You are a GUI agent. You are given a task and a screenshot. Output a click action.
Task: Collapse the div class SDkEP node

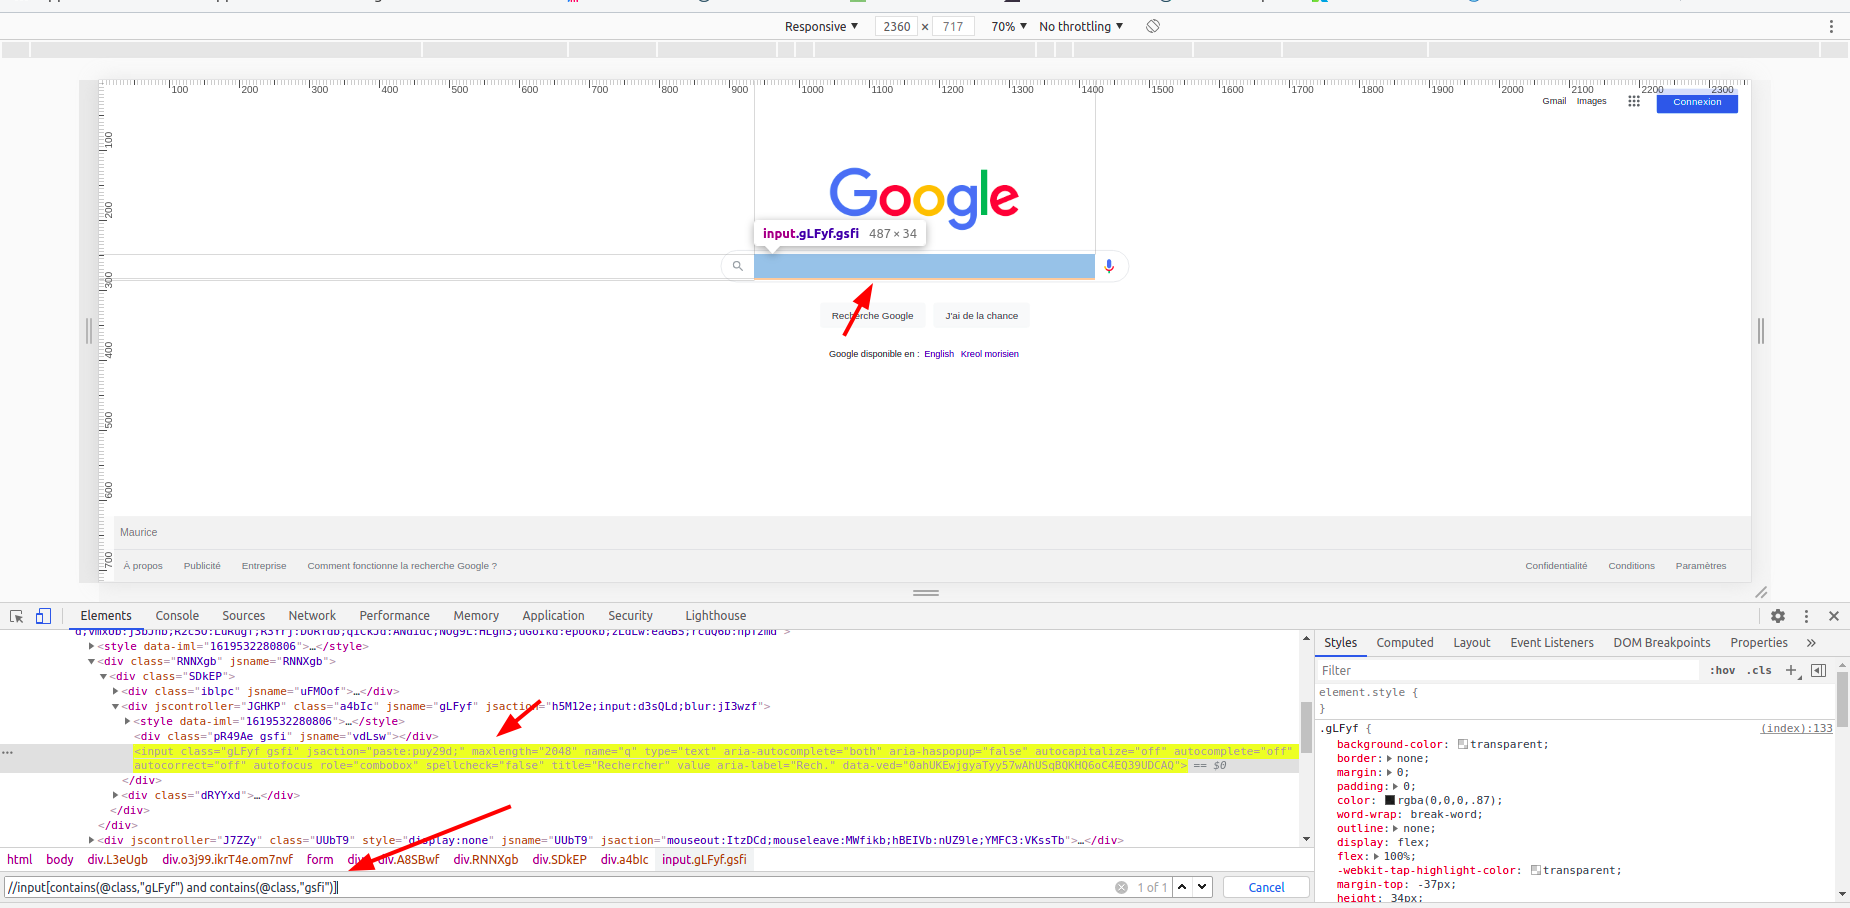pos(104,677)
